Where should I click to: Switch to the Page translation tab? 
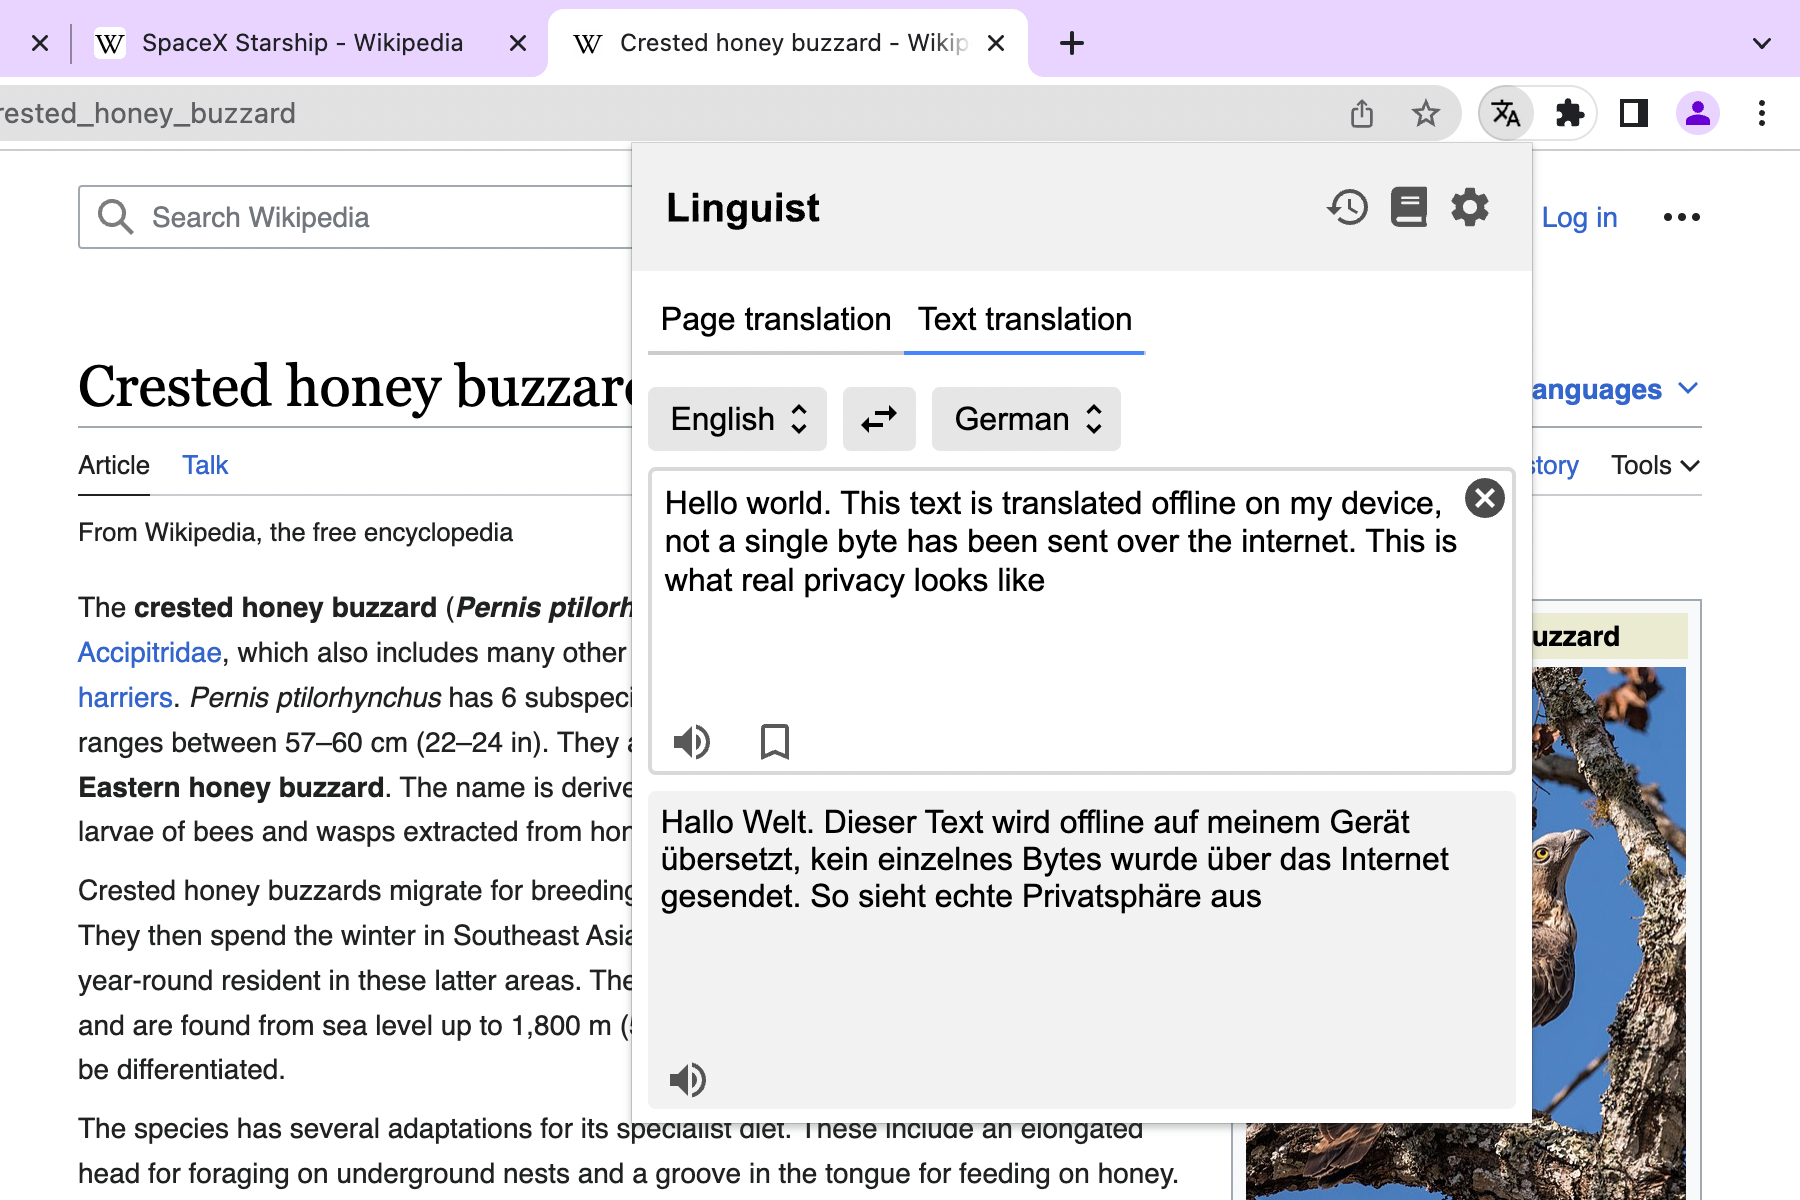click(775, 319)
